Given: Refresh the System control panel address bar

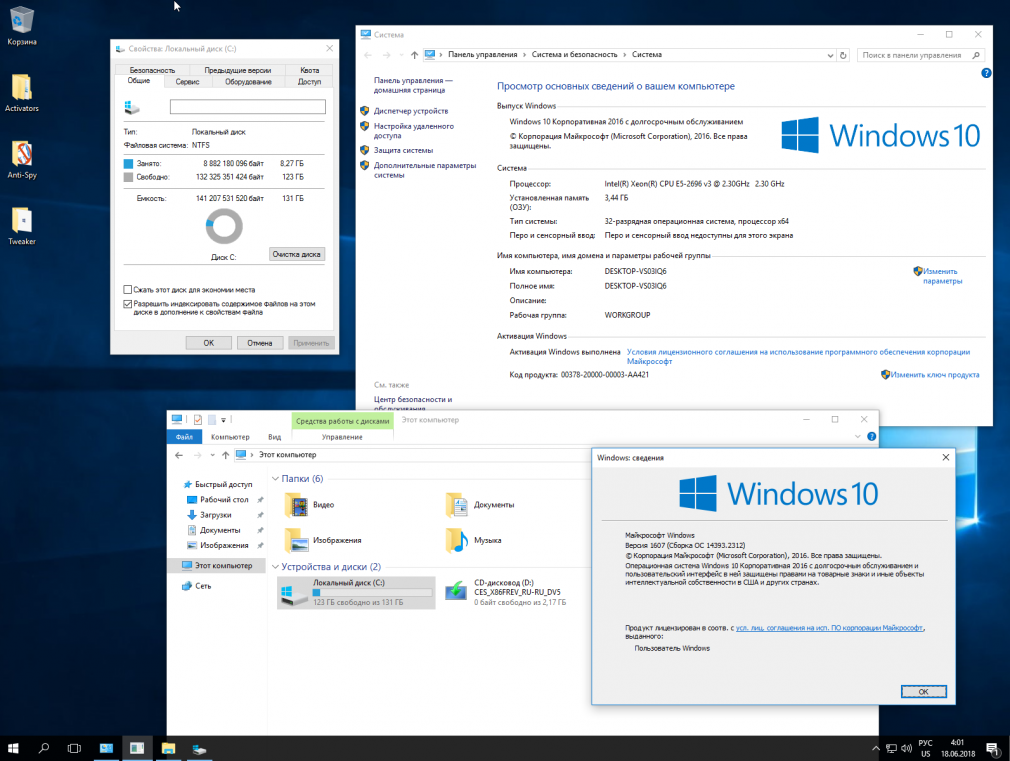Looking at the screenshot, I should coord(843,55).
